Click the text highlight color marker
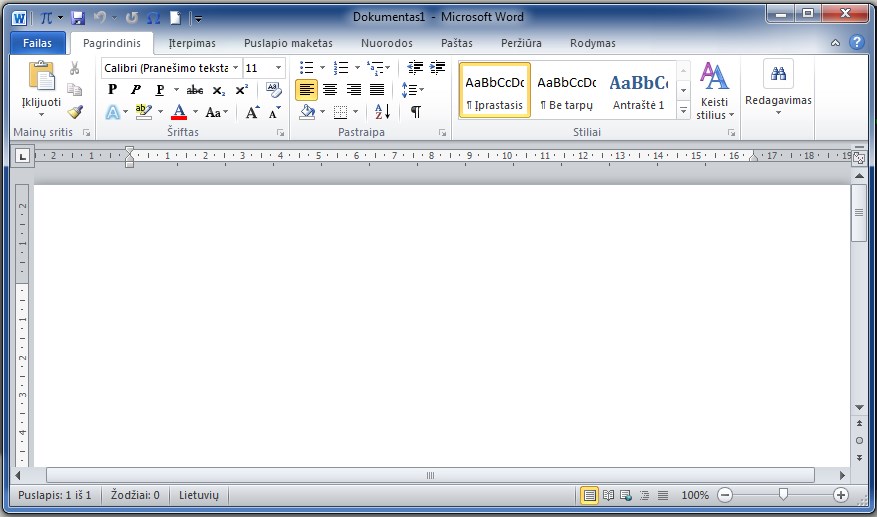The height and width of the screenshot is (517, 877). click(x=144, y=112)
